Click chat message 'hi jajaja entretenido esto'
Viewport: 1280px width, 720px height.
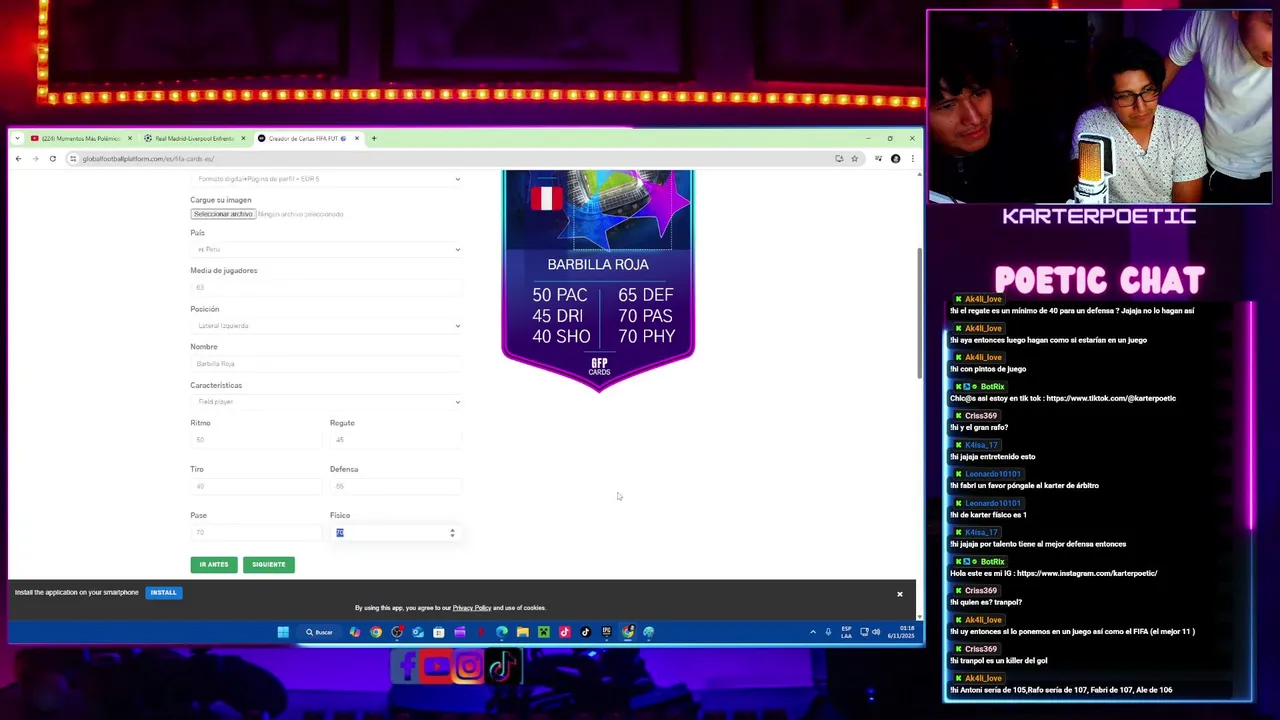point(992,457)
